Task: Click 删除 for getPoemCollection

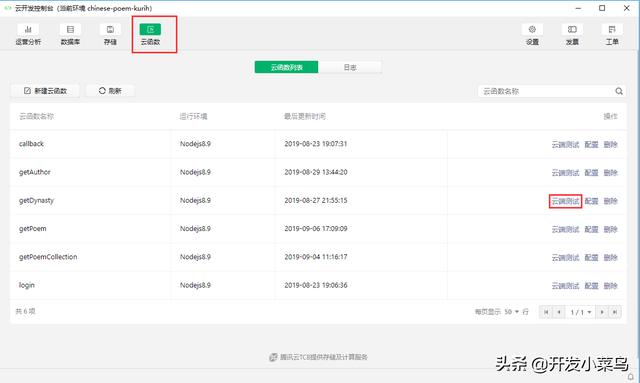Action: (x=611, y=258)
